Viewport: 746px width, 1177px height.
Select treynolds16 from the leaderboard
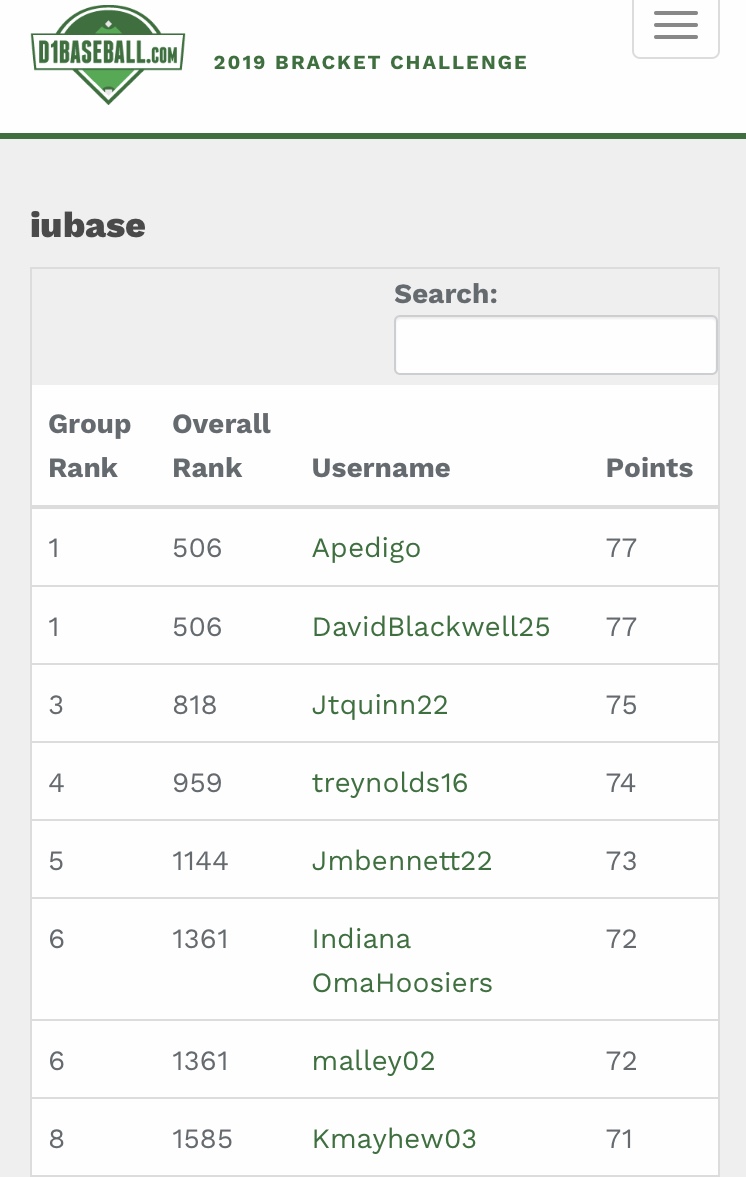pos(390,782)
